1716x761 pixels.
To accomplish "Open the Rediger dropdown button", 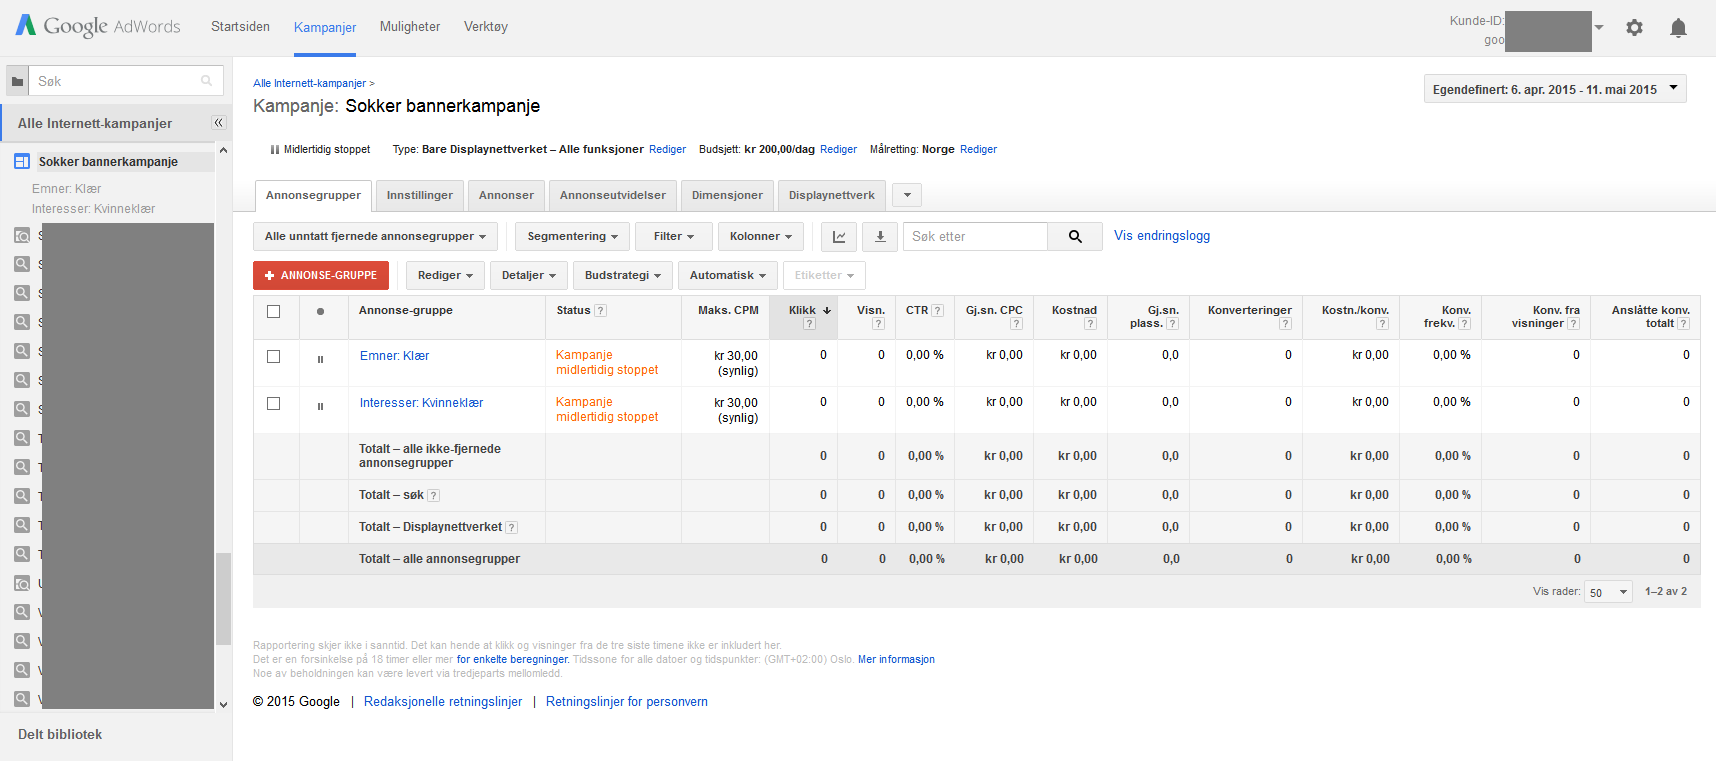I will [x=446, y=275].
